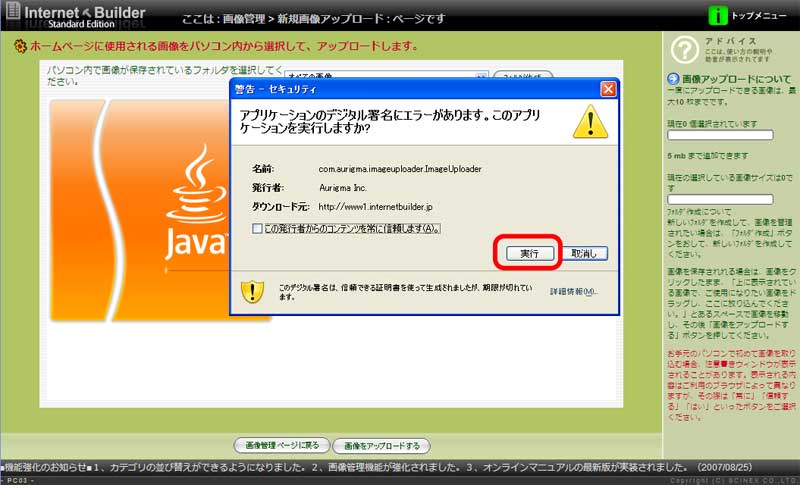Click the gear icon beside the red instruction

(19, 46)
